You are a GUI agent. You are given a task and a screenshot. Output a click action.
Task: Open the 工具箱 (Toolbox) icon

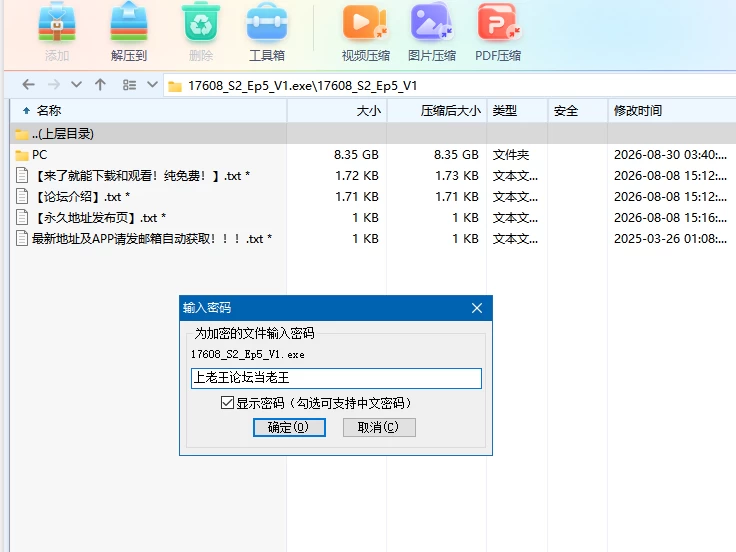[267, 23]
